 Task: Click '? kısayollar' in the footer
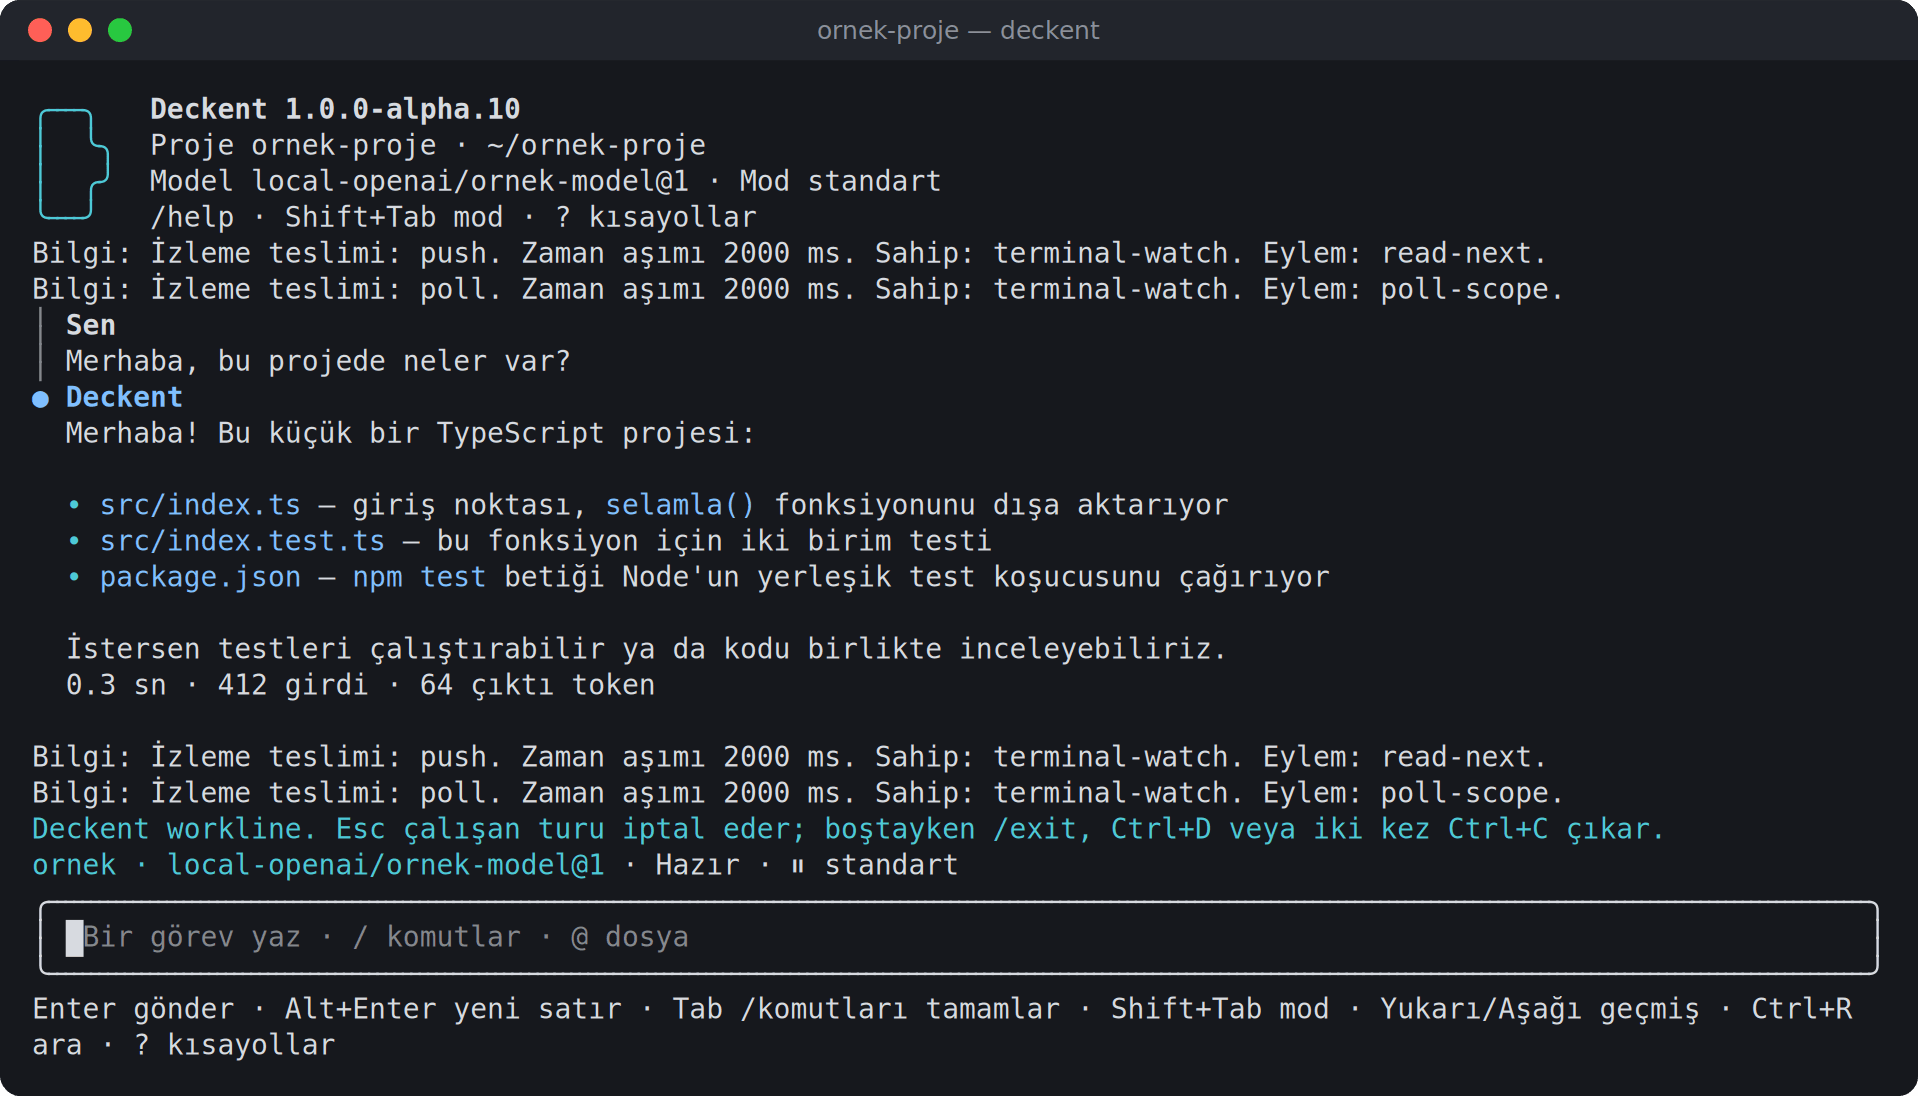pos(234,1045)
